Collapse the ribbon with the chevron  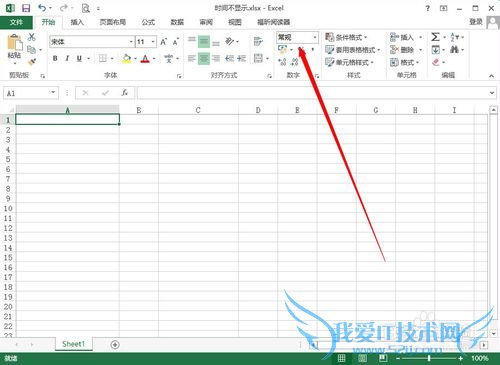(492, 76)
